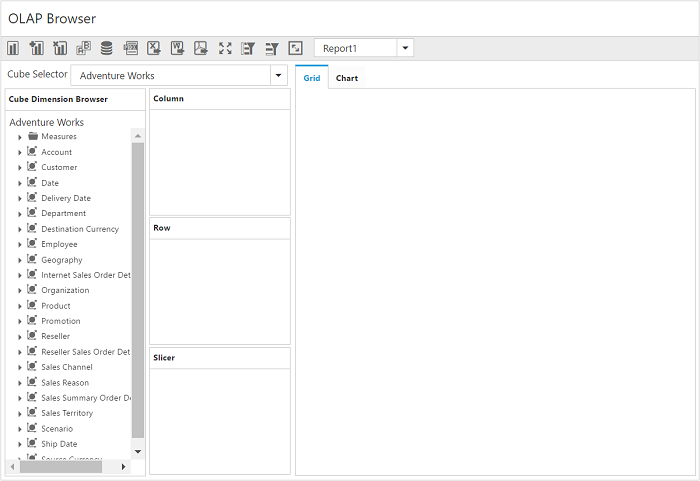Click the first bar chart toolbar icon
The height and width of the screenshot is (481, 700).
pos(13,48)
